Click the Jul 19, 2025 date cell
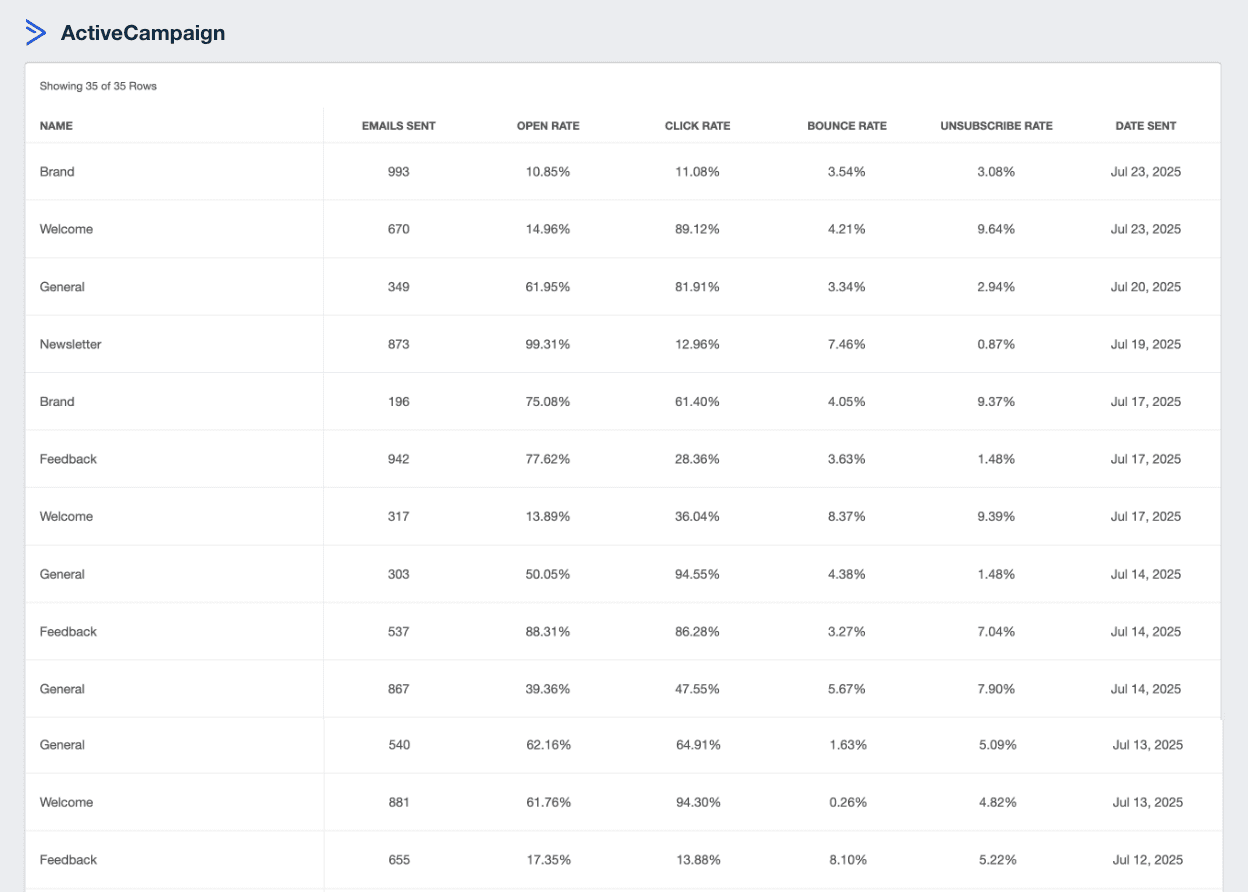 (1146, 344)
